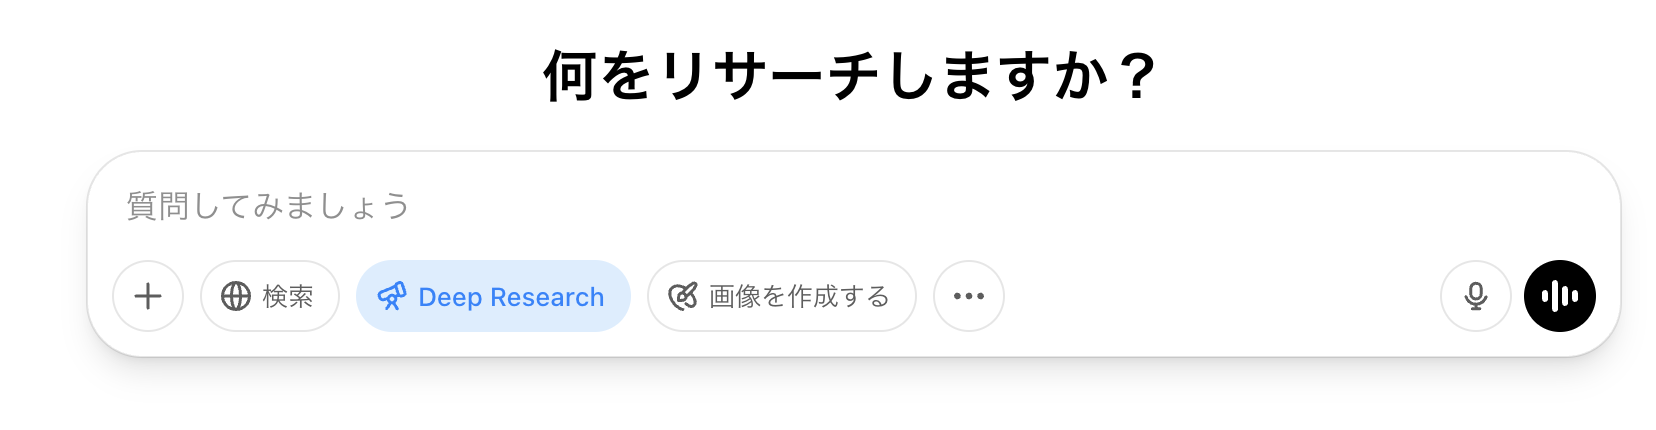This screenshot has width=1656, height=430.
Task: Launch voice mode with the black waveform icon
Action: 1560,296
